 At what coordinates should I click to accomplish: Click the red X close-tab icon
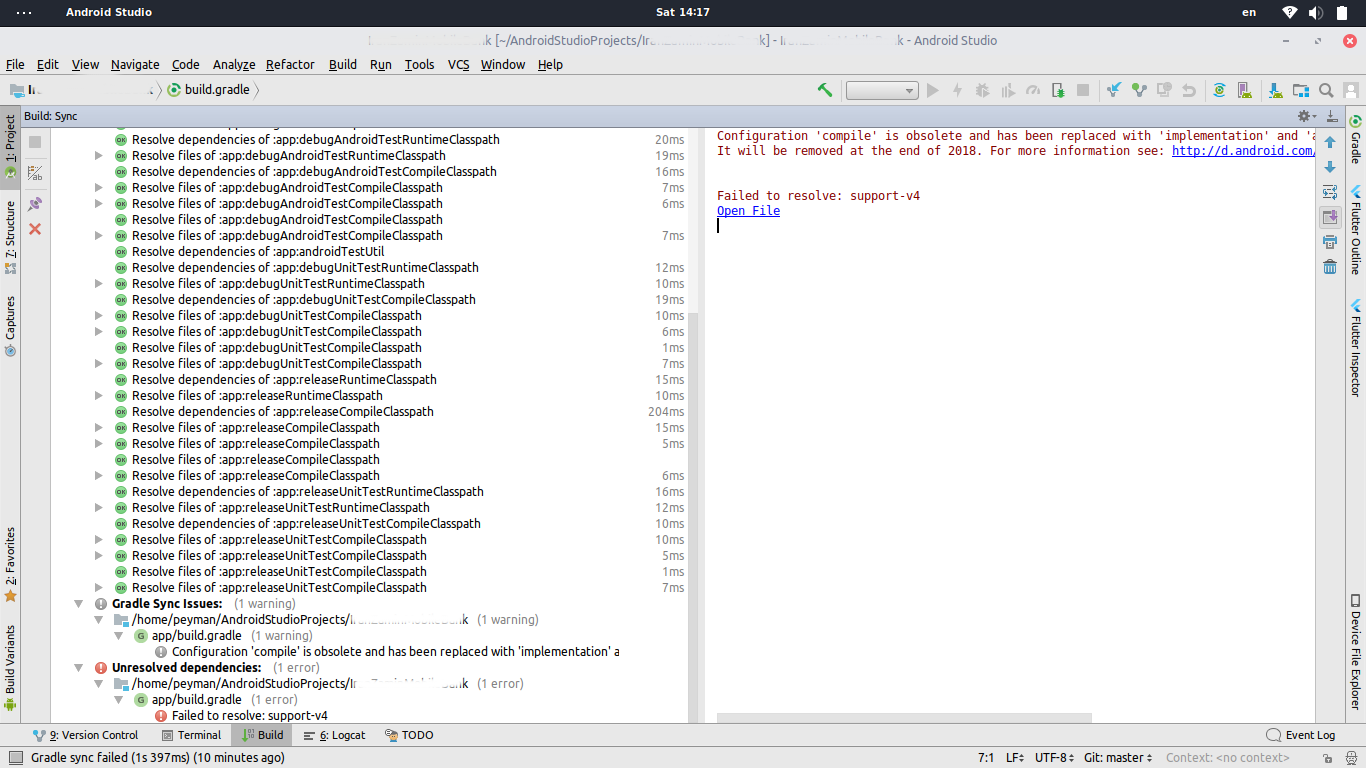[x=35, y=229]
